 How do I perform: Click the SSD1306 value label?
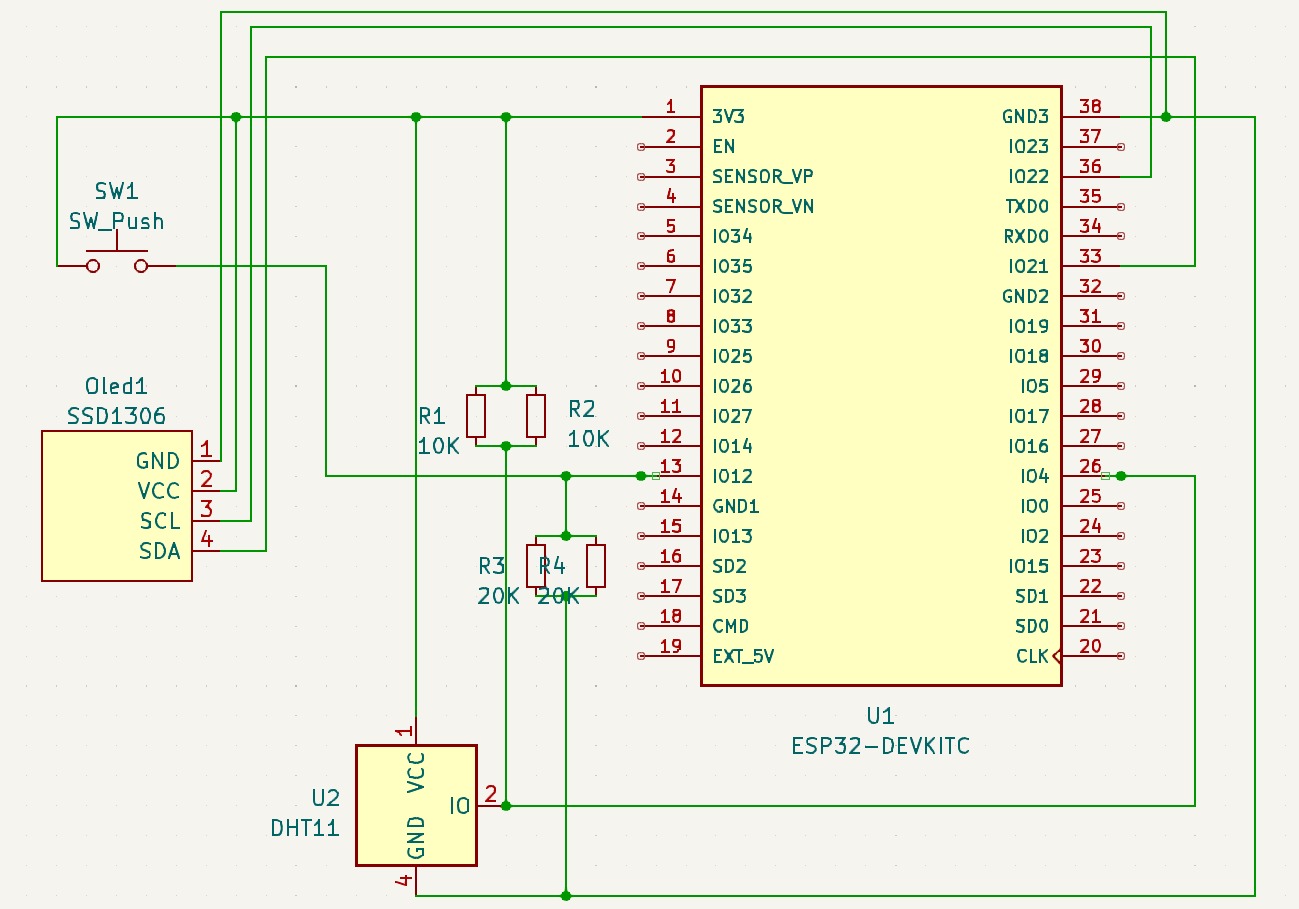coord(116,416)
